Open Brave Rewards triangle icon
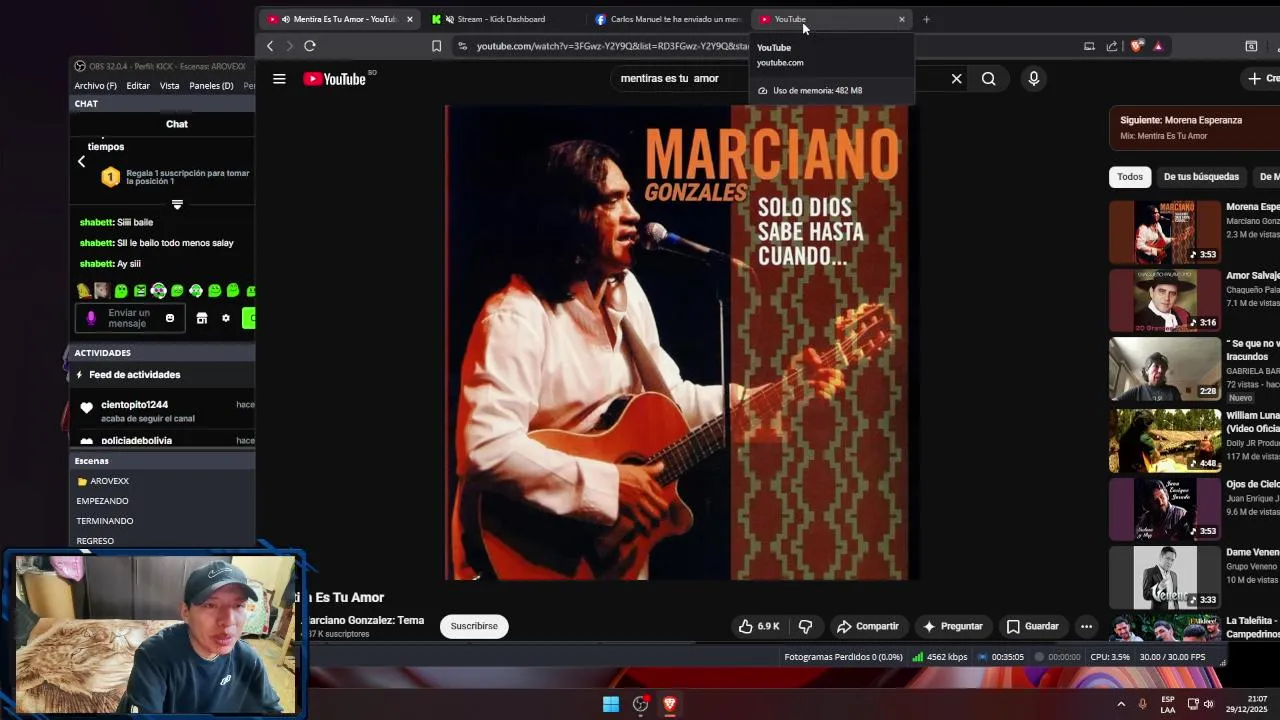1280x720 pixels. (1158, 46)
